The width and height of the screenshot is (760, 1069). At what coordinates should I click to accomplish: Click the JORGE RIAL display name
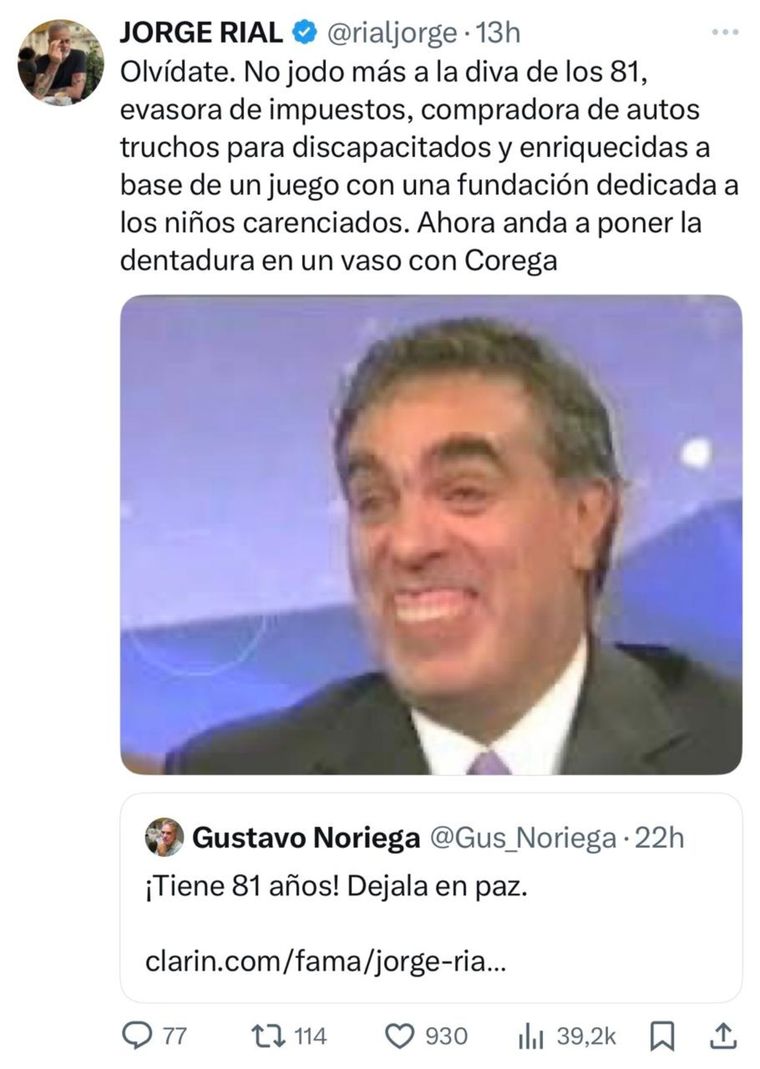pos(201,32)
